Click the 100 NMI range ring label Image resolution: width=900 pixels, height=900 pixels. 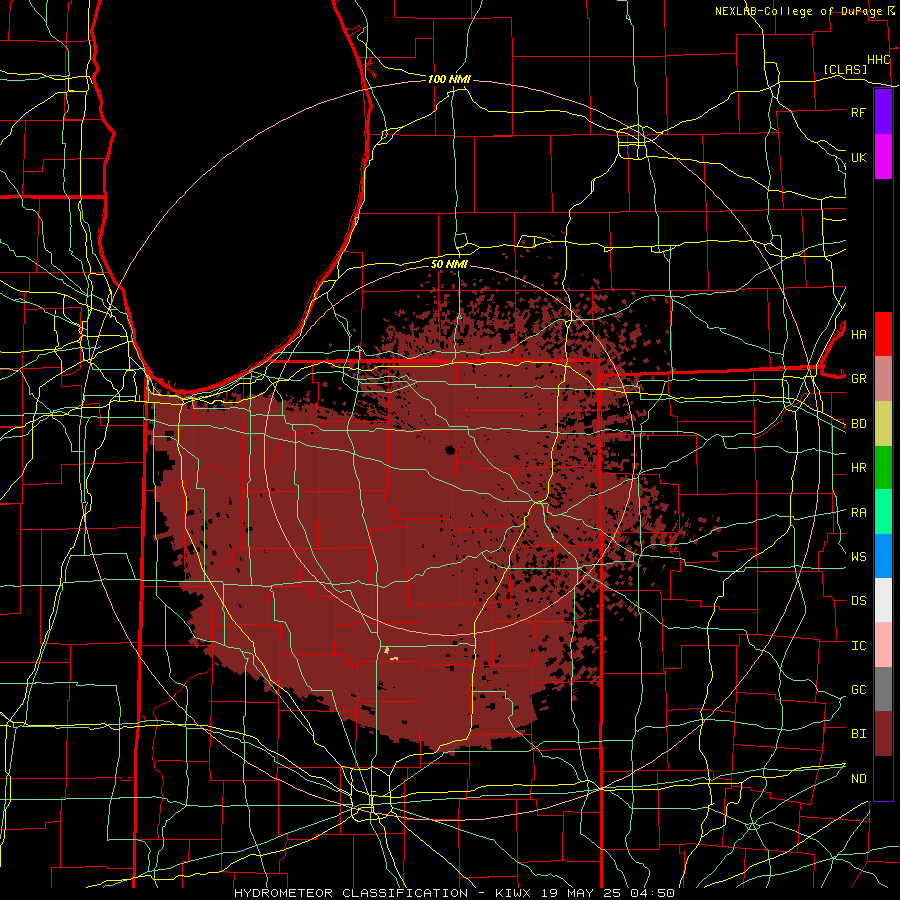pyautogui.click(x=449, y=79)
